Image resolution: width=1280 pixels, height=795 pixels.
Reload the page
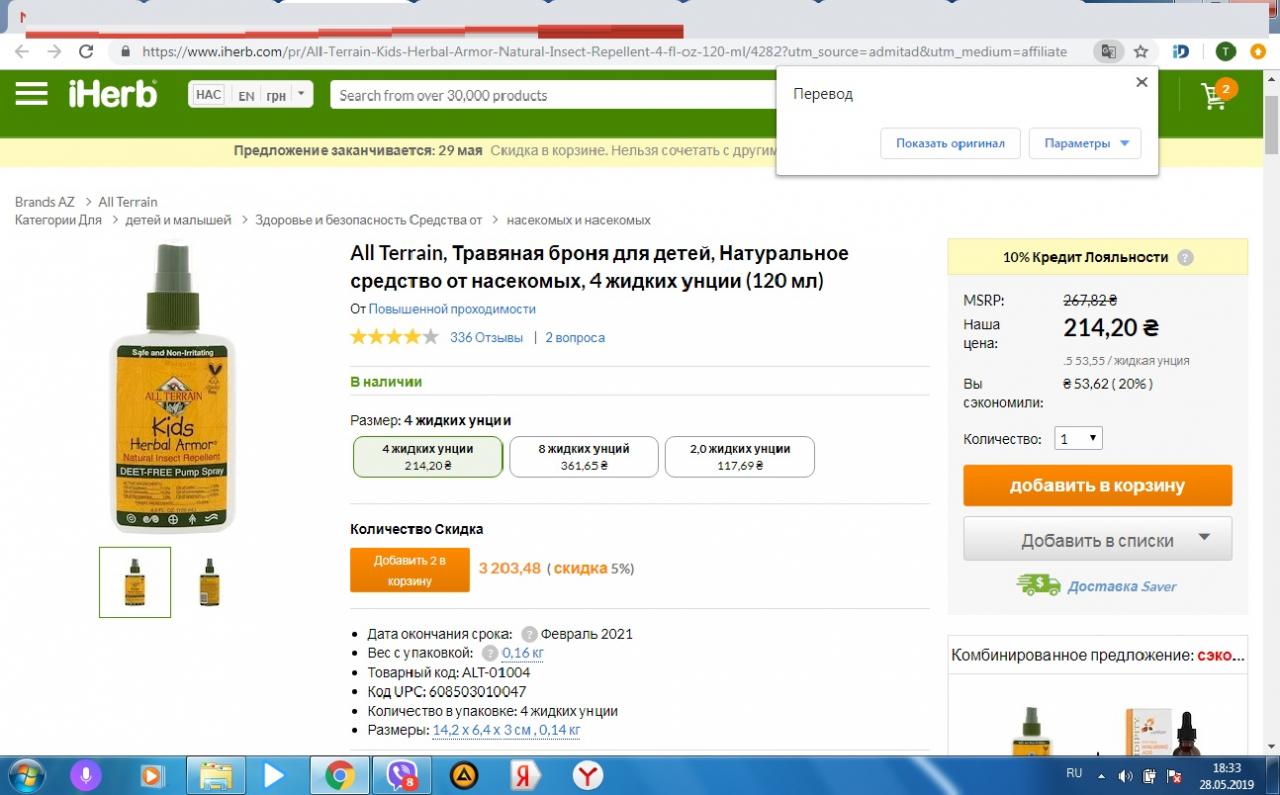coord(86,51)
